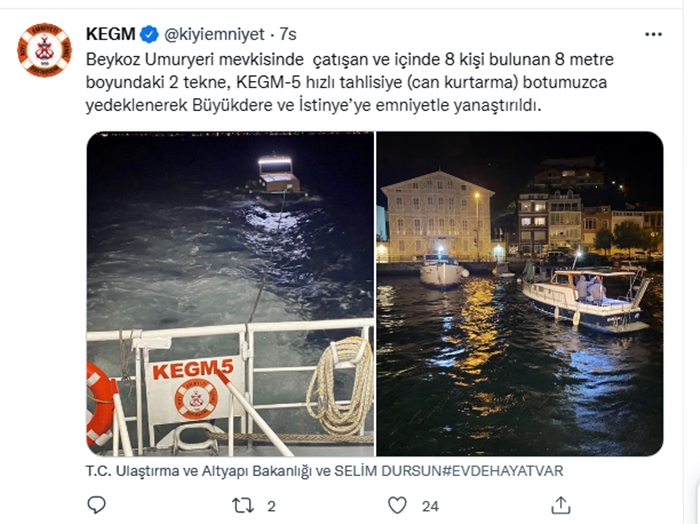Viewport: 700px width, 524px height.
Task: Open the KEGM display name link
Action: [x=111, y=34]
